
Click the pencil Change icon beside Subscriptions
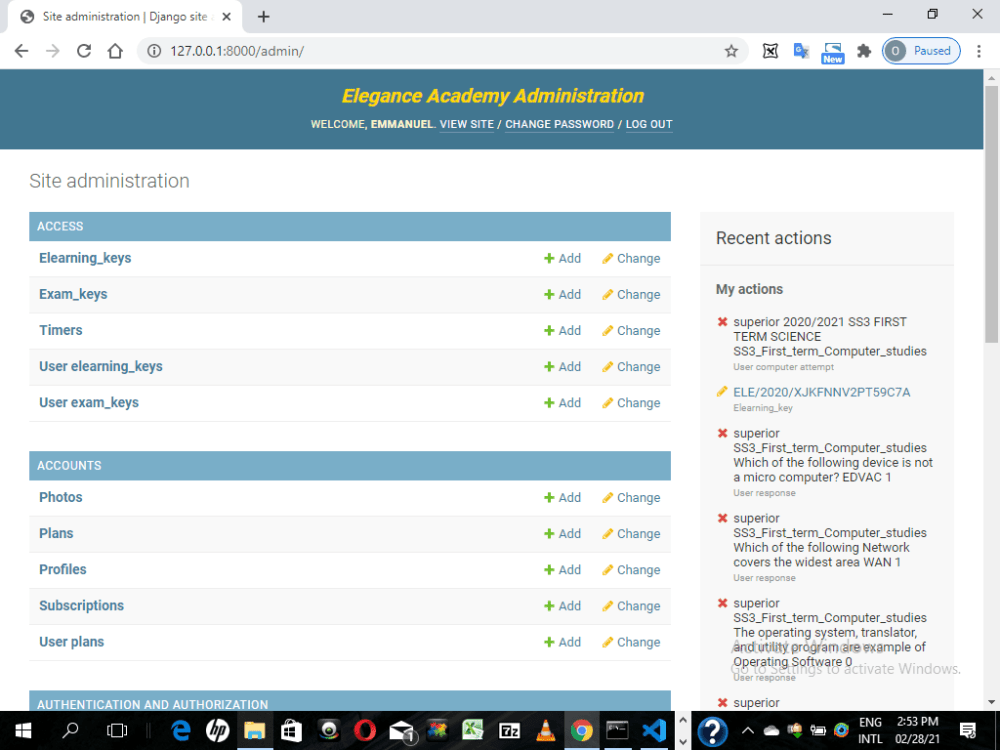(606, 606)
